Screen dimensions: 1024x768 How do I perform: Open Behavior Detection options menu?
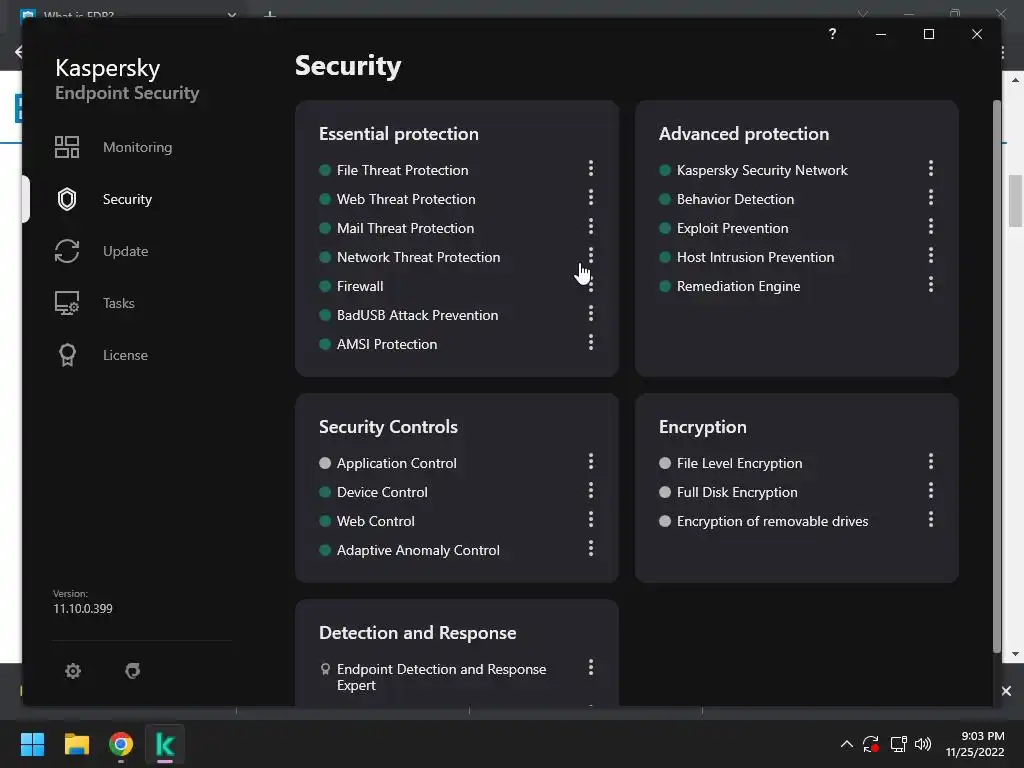coord(931,197)
